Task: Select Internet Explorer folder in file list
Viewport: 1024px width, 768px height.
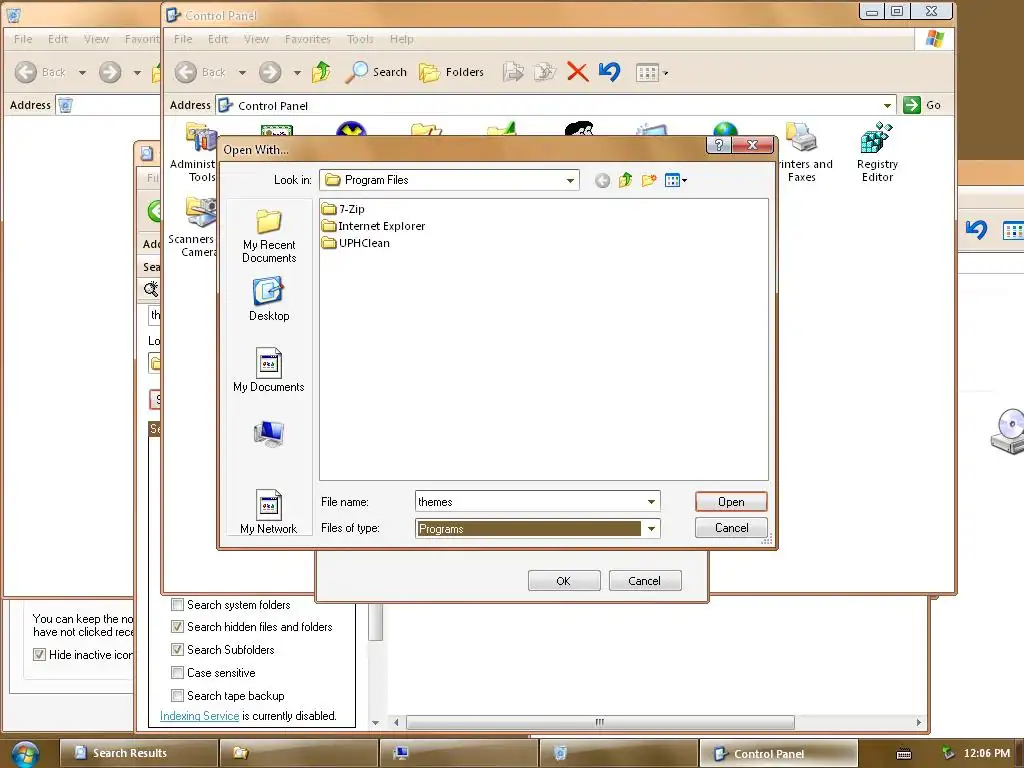Action: click(374, 226)
